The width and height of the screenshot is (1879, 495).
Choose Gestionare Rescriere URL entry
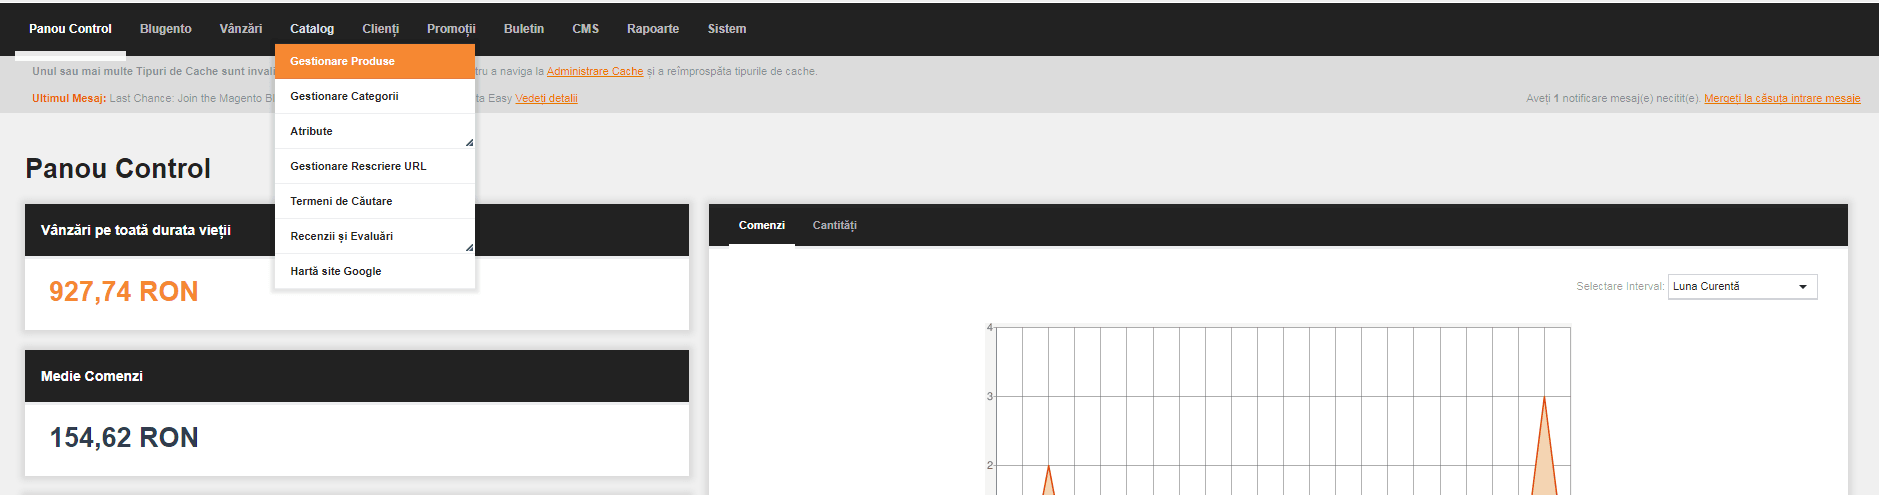point(375,166)
